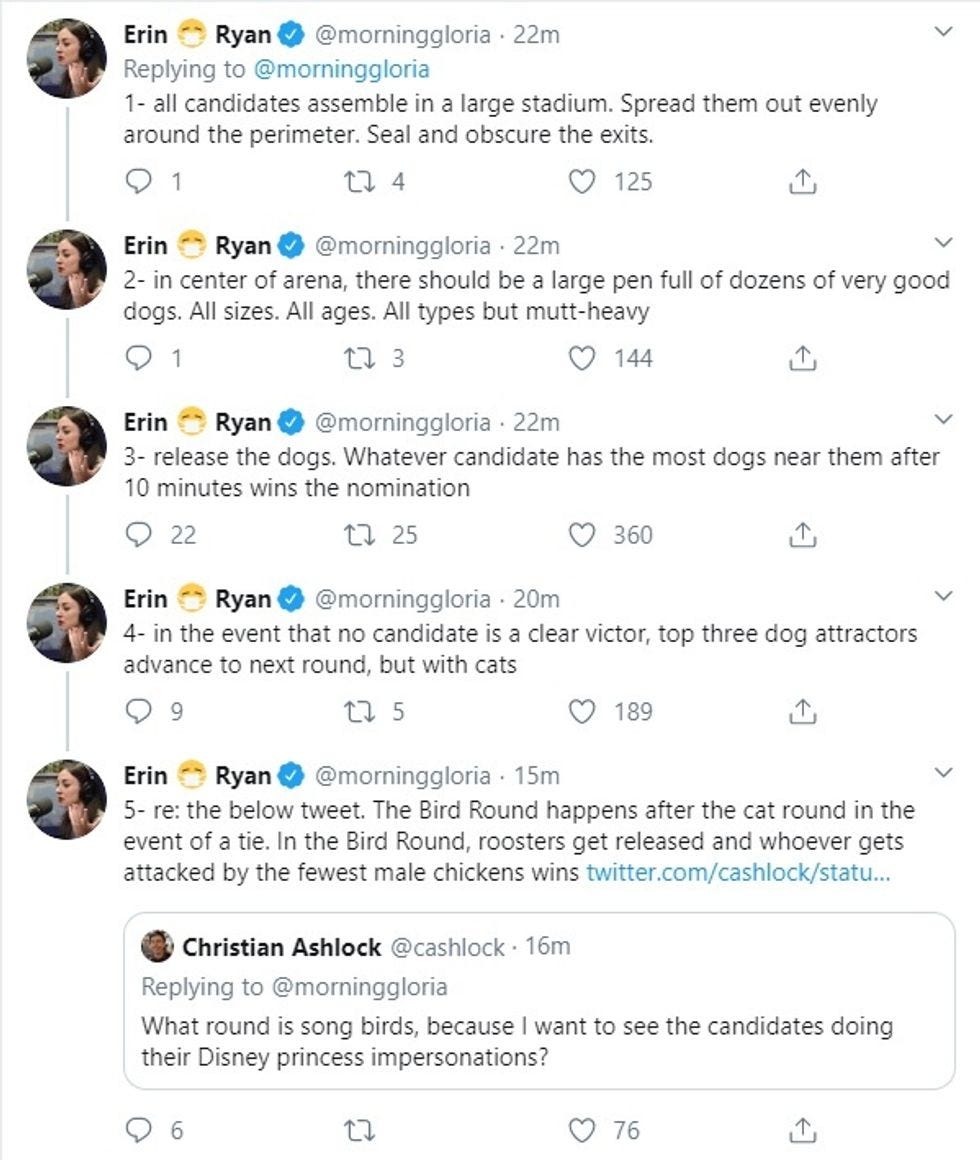Open more options on the first tweet
Screen dimensions: 980x1160
[942, 33]
